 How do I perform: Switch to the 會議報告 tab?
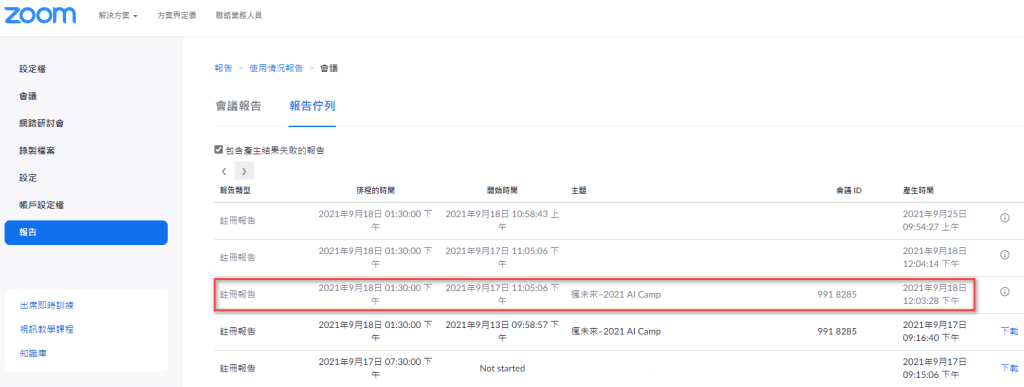coord(238,106)
